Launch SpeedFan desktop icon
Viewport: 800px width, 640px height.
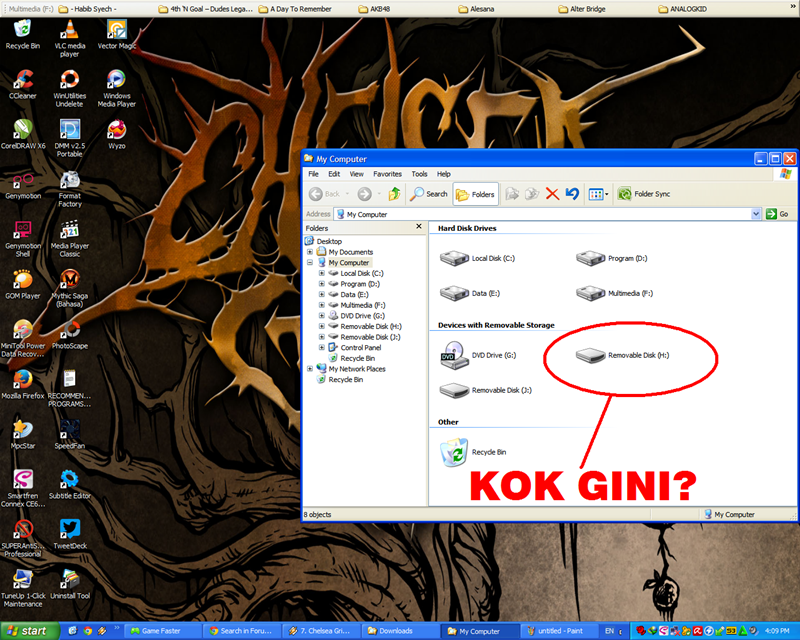click(69, 434)
